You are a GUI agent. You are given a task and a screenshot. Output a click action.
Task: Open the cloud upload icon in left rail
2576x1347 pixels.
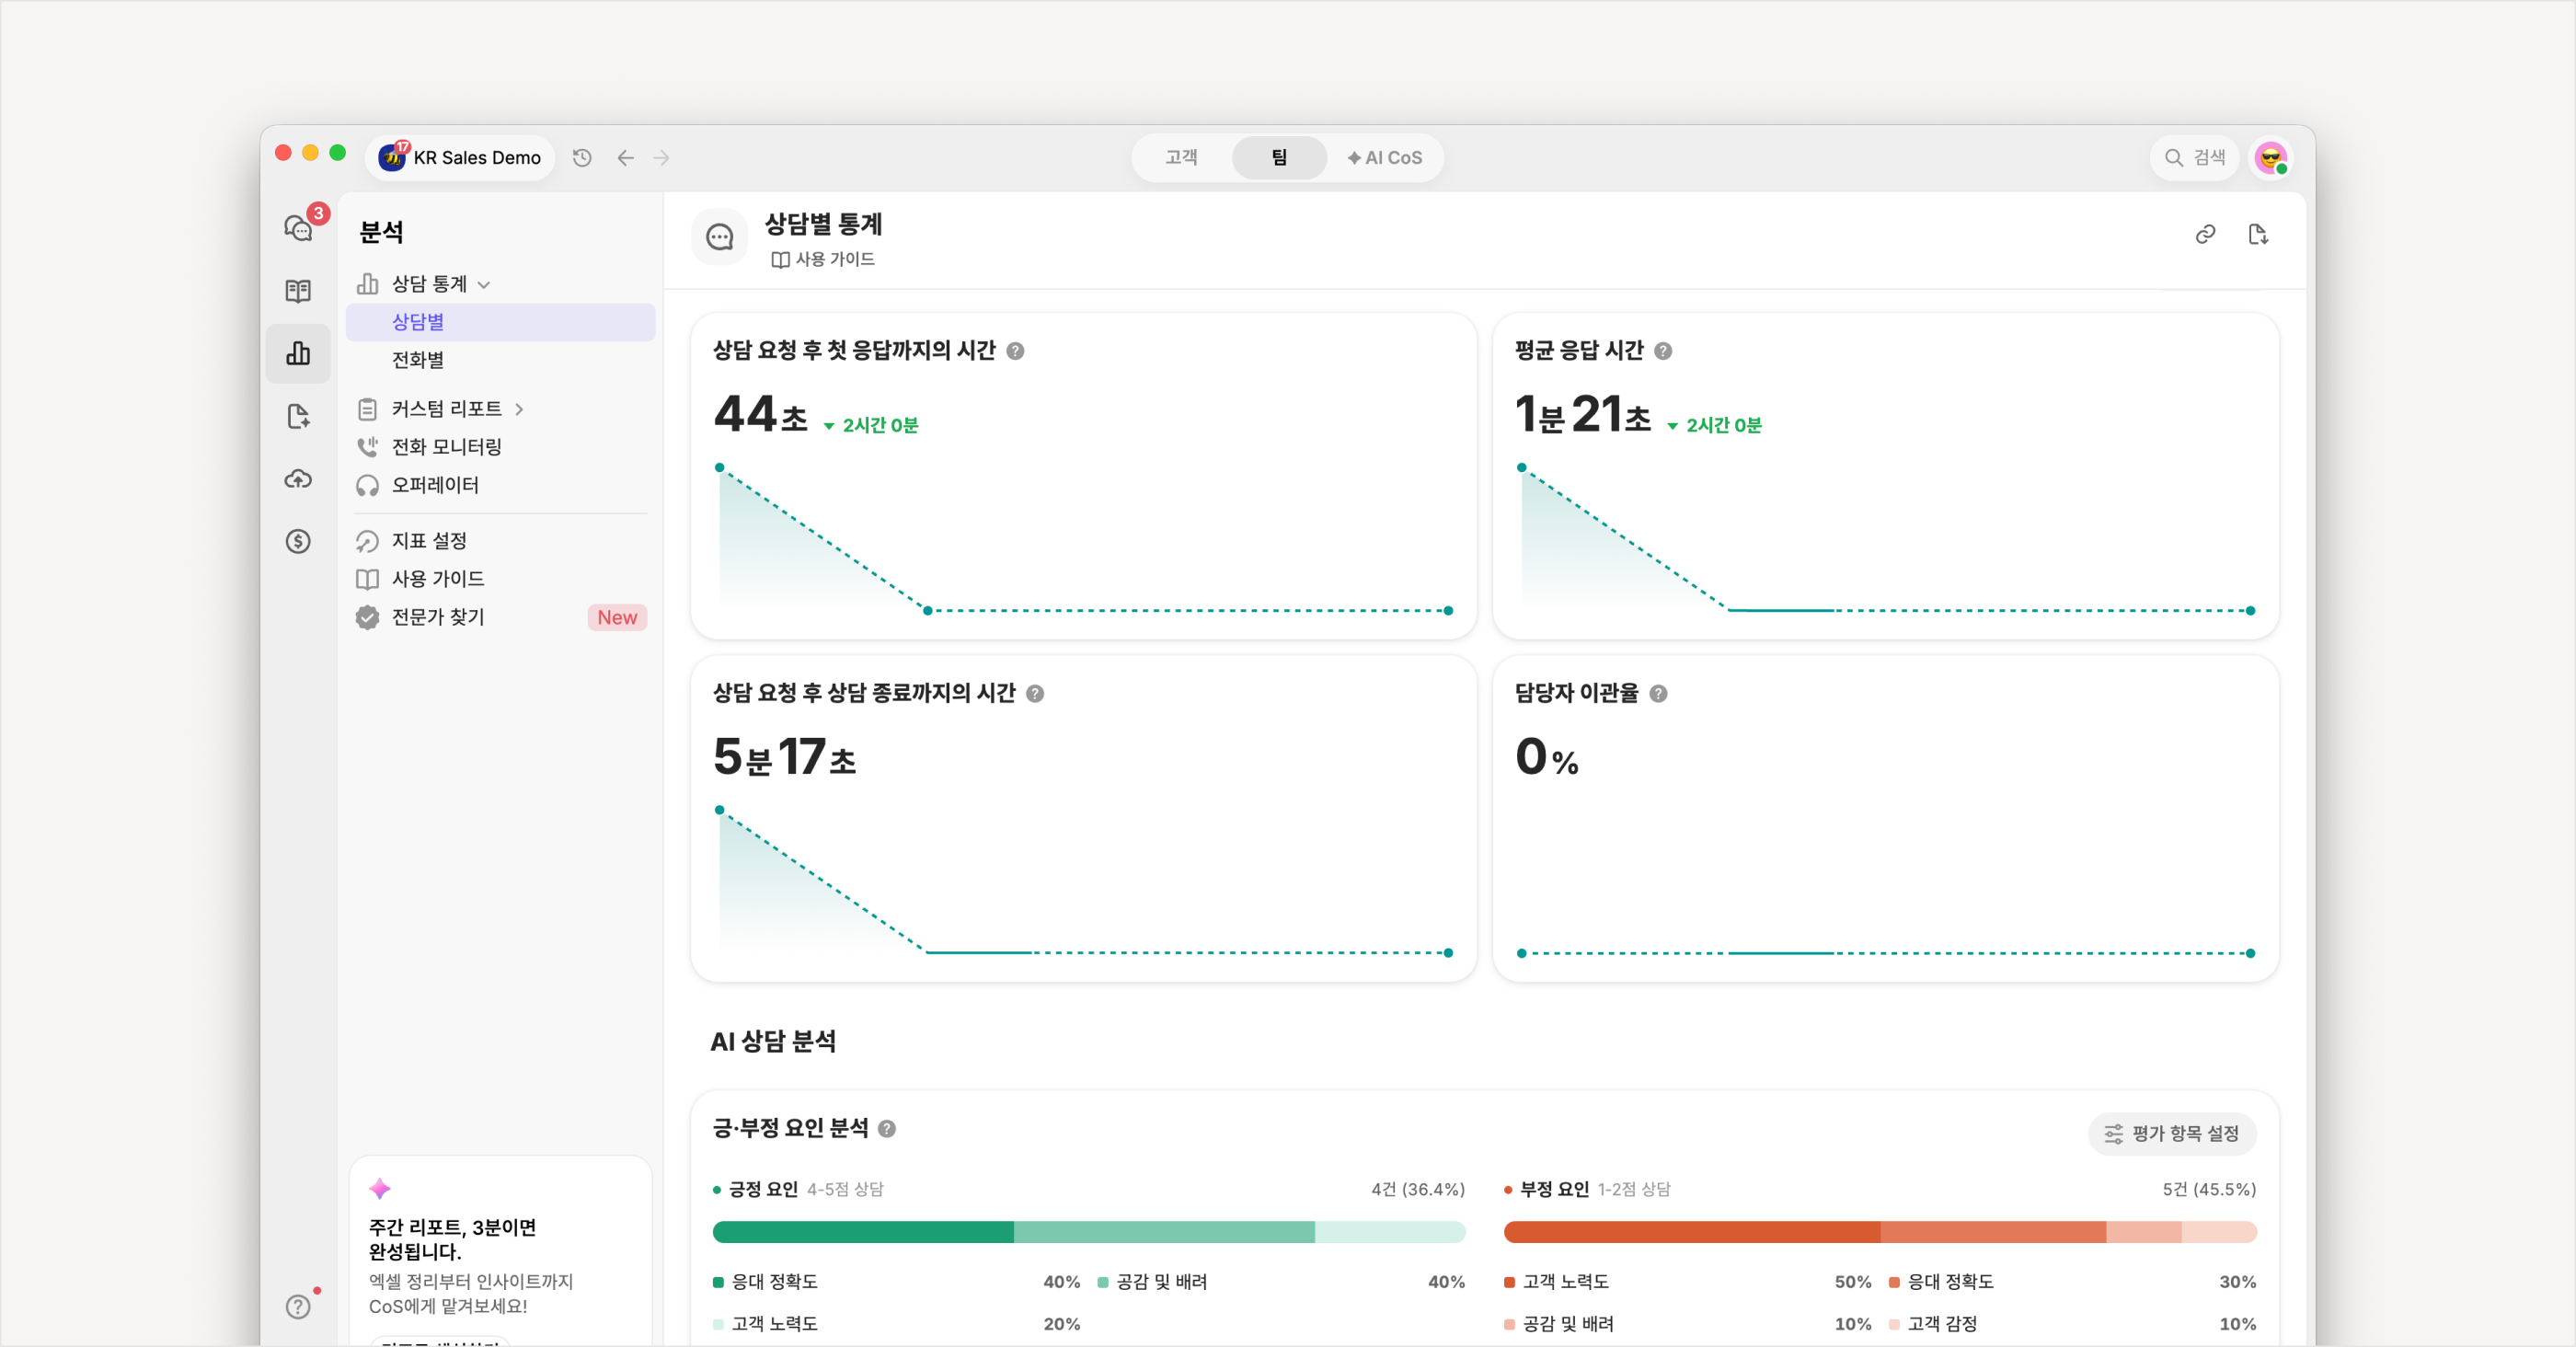click(298, 479)
